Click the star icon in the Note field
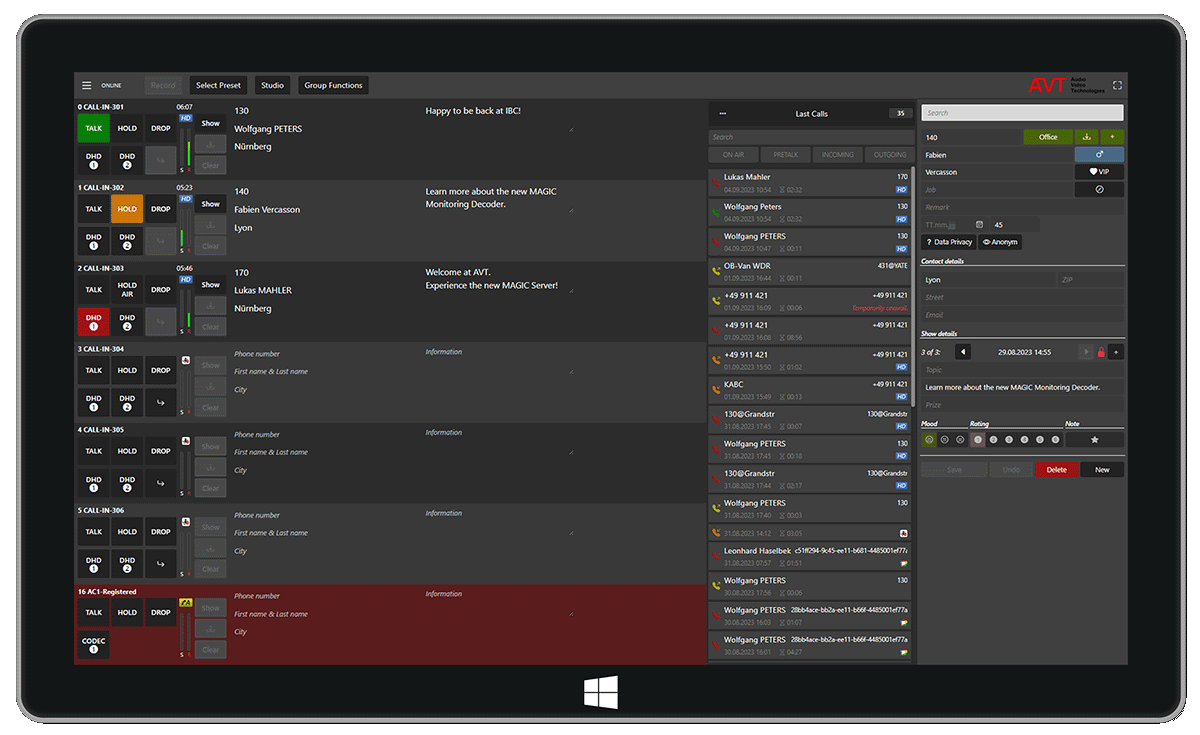 (1094, 440)
